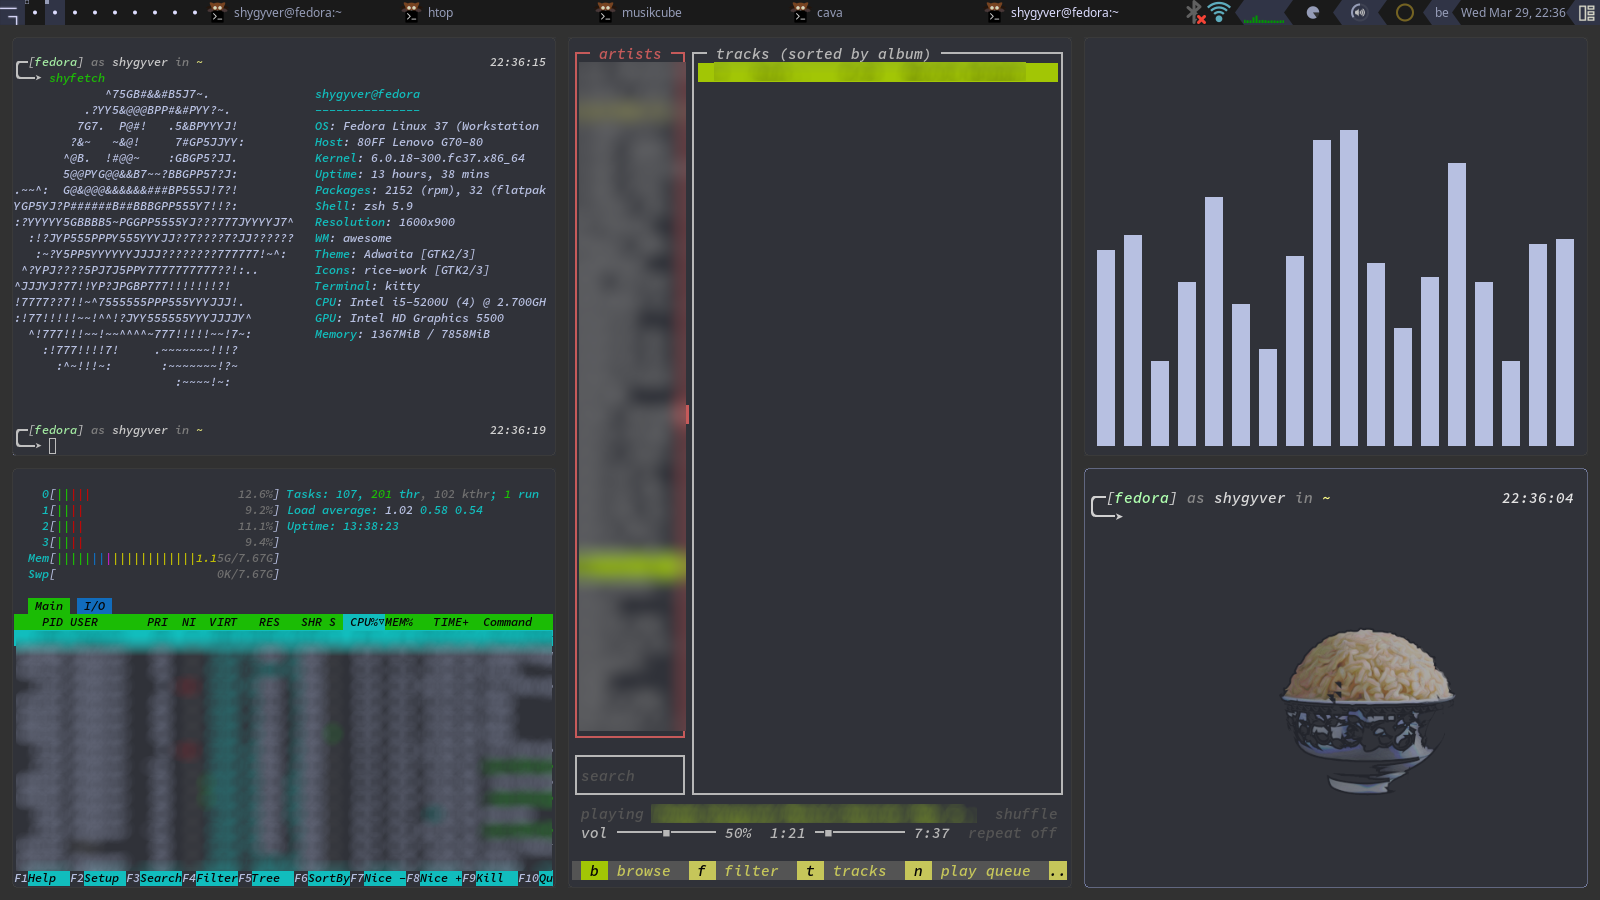Screen dimensions: 1600x900
Task: Sort htop by PID column header
Action: click(x=52, y=622)
